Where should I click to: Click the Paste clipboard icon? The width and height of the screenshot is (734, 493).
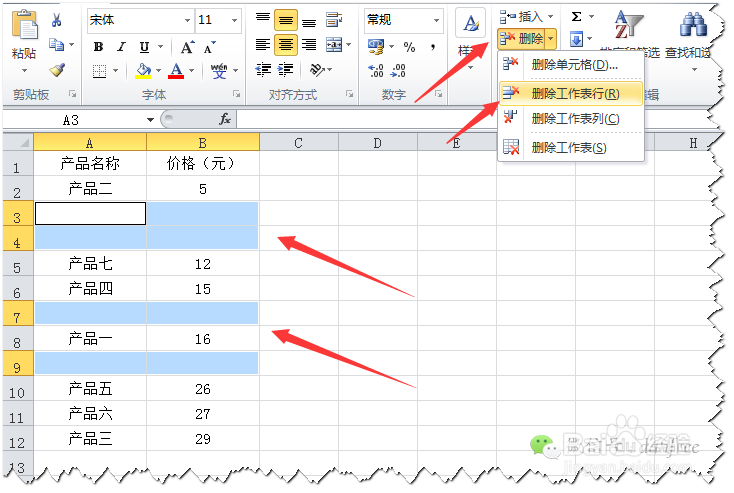coord(24,24)
